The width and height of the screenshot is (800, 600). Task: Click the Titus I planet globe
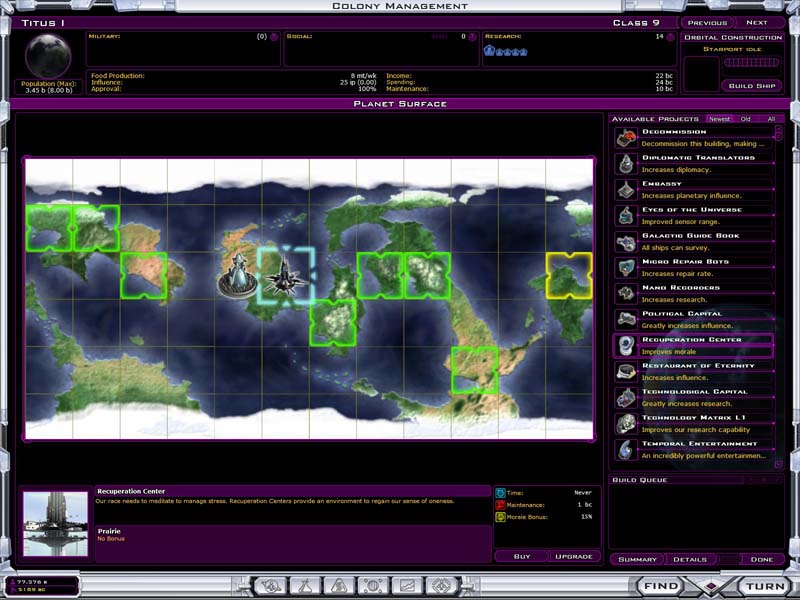click(48, 56)
